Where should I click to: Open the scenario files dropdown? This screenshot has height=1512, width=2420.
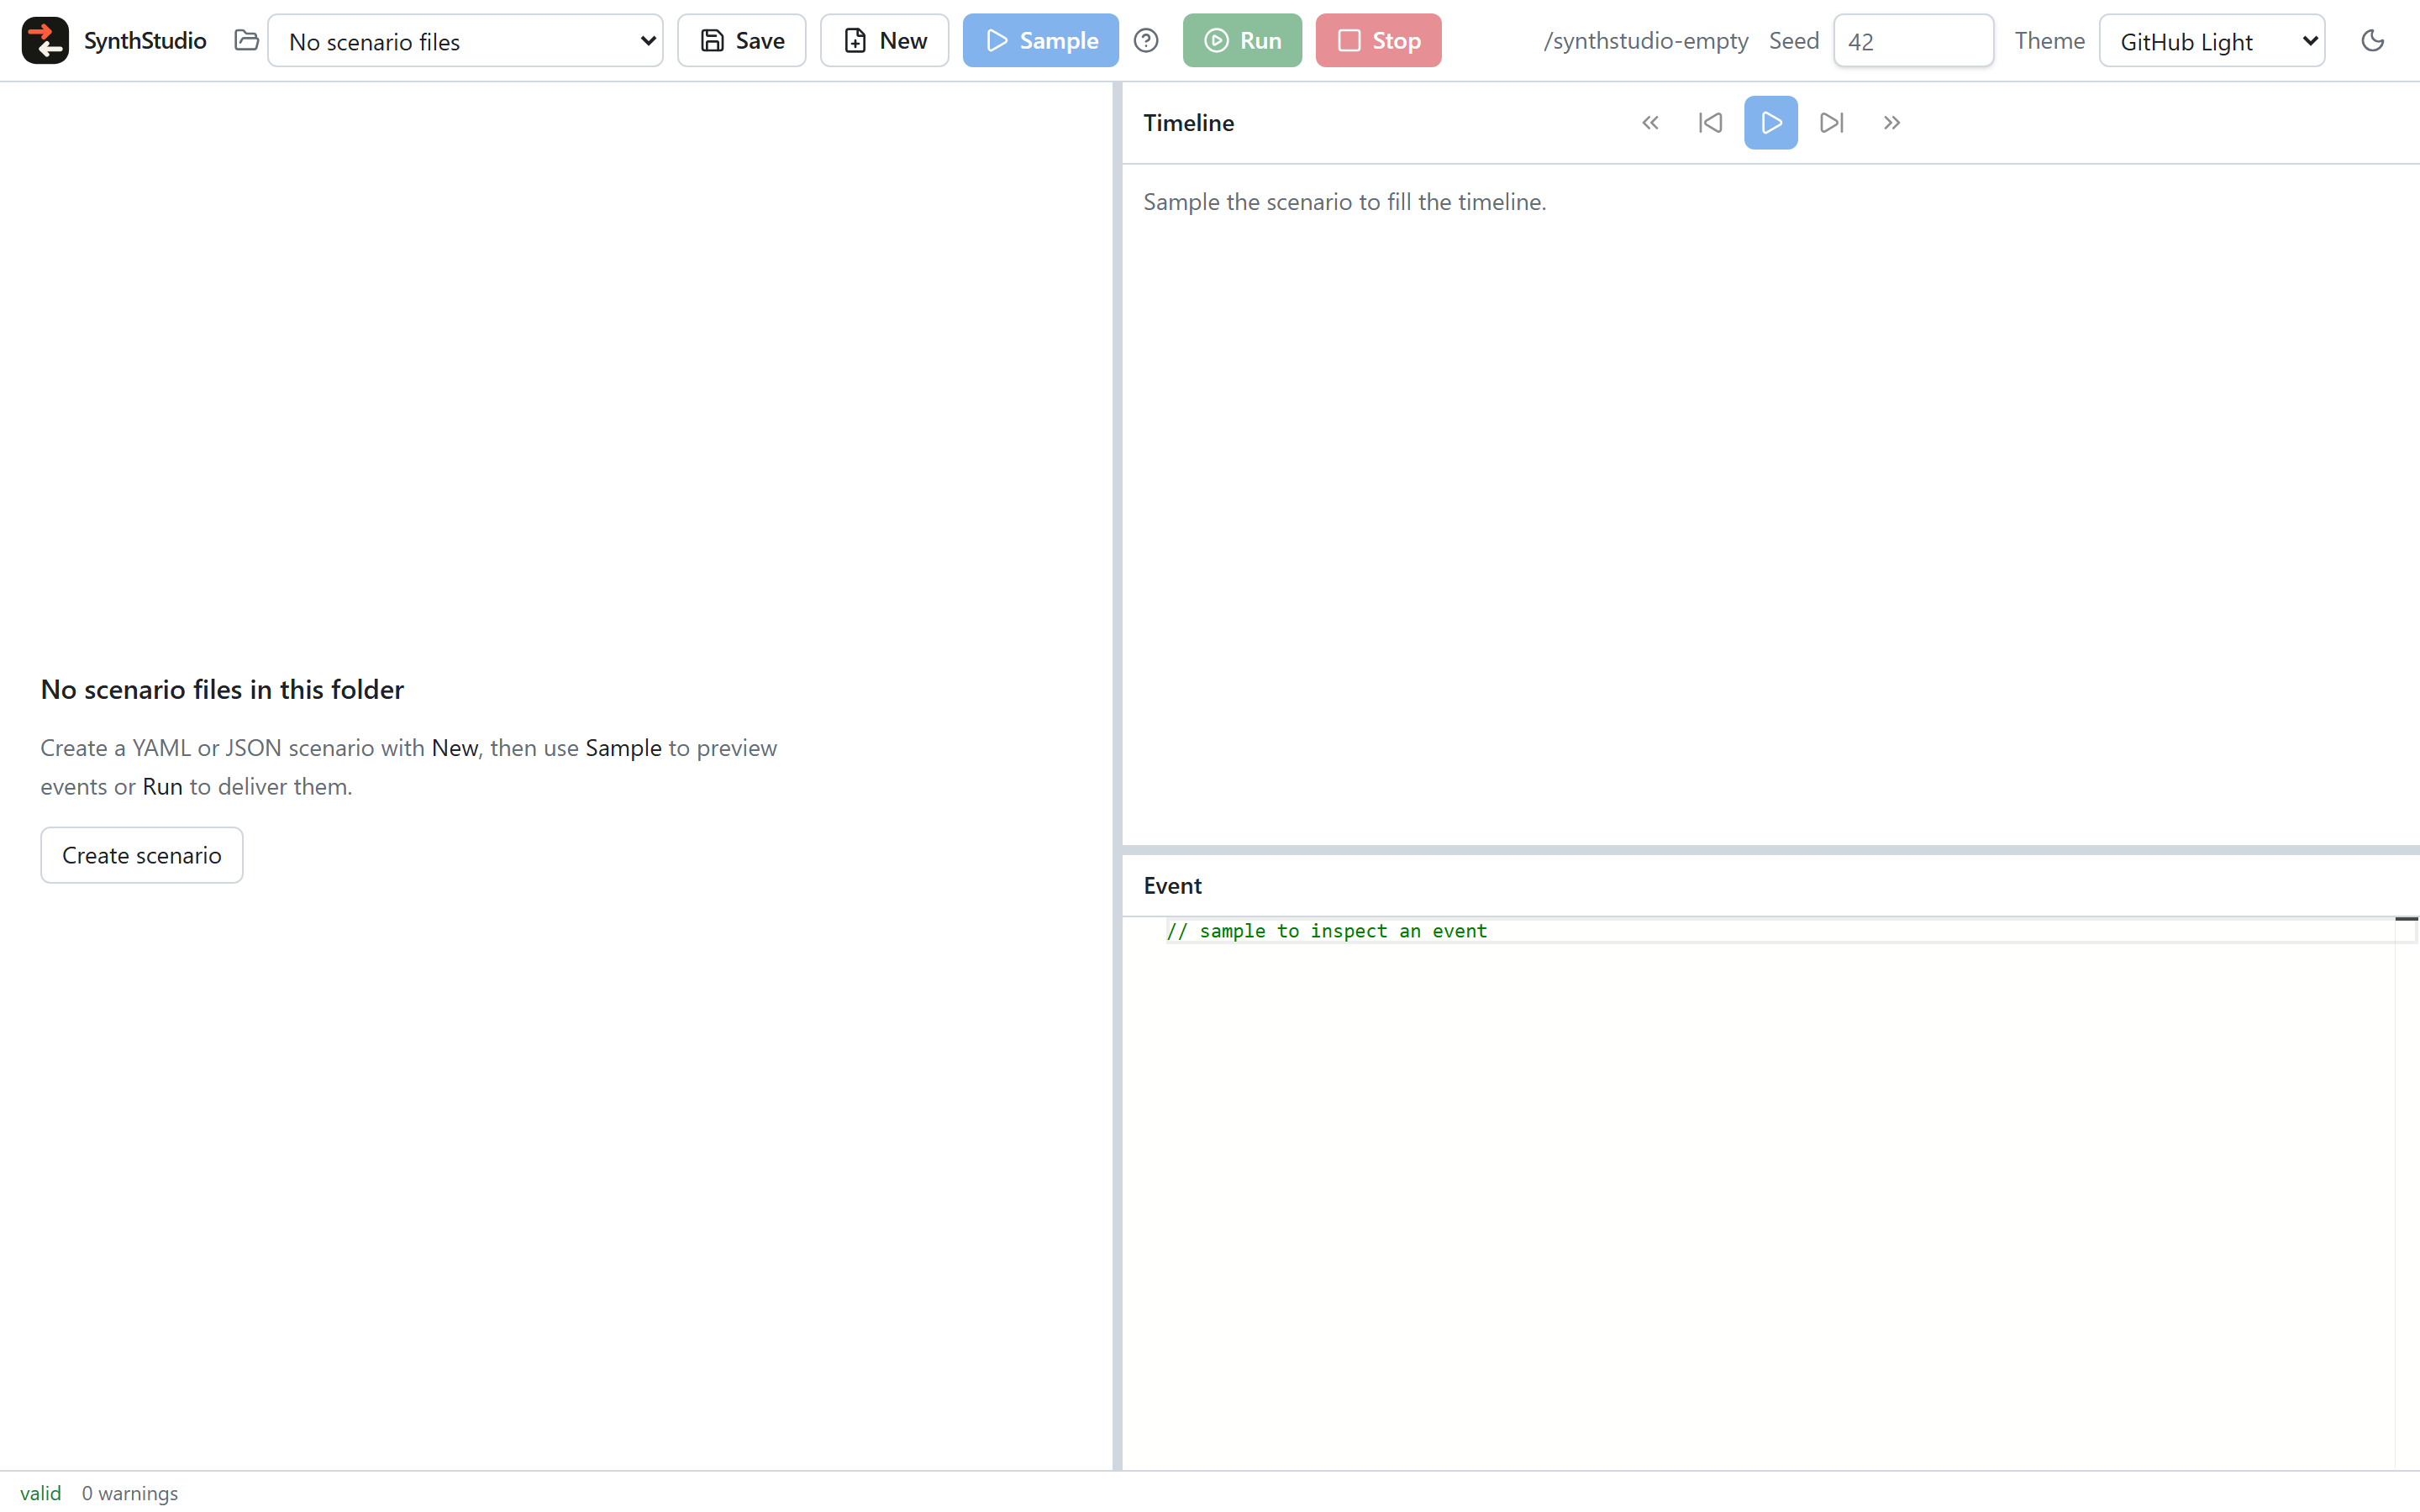pyautogui.click(x=465, y=41)
